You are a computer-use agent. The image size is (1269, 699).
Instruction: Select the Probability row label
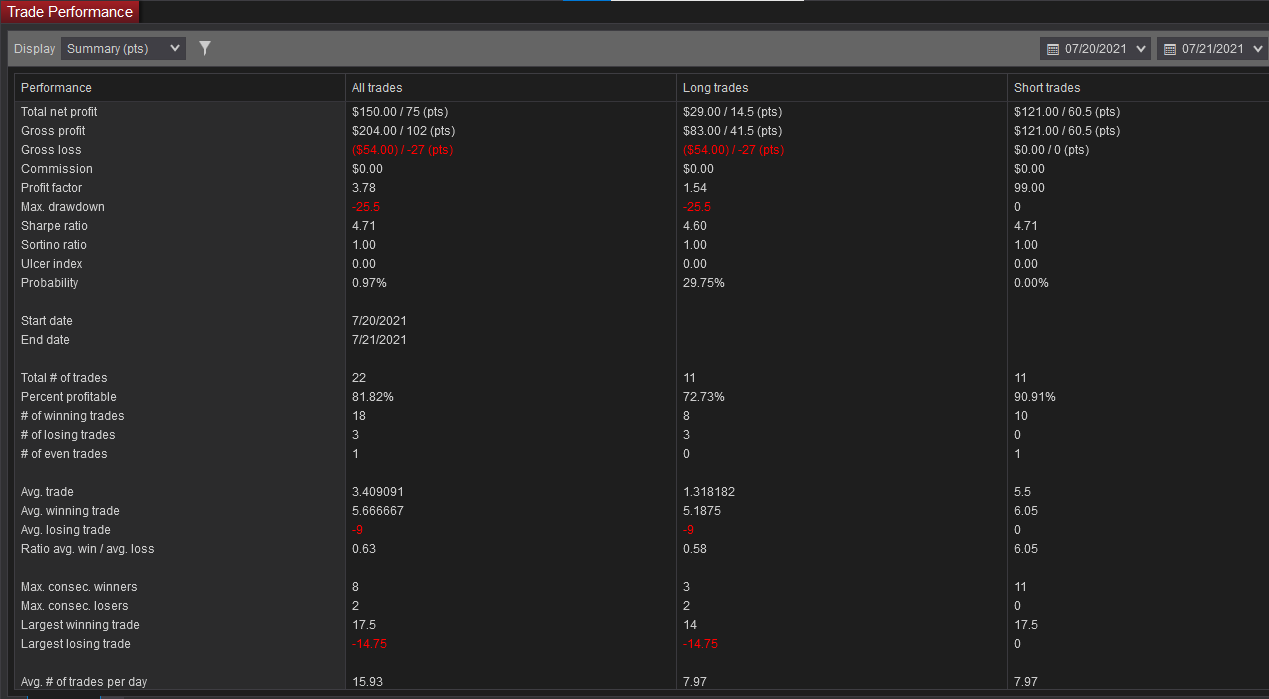pos(49,283)
